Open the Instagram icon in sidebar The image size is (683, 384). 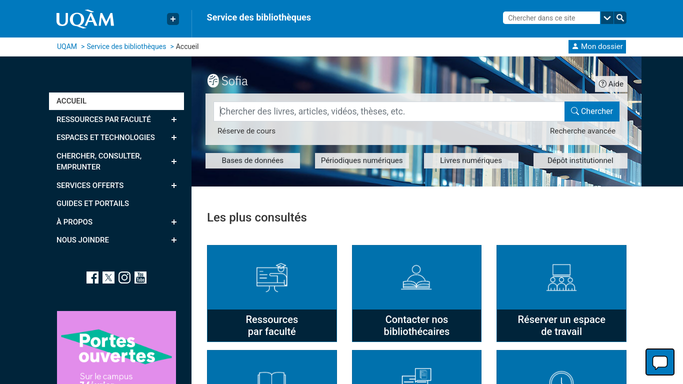point(124,278)
